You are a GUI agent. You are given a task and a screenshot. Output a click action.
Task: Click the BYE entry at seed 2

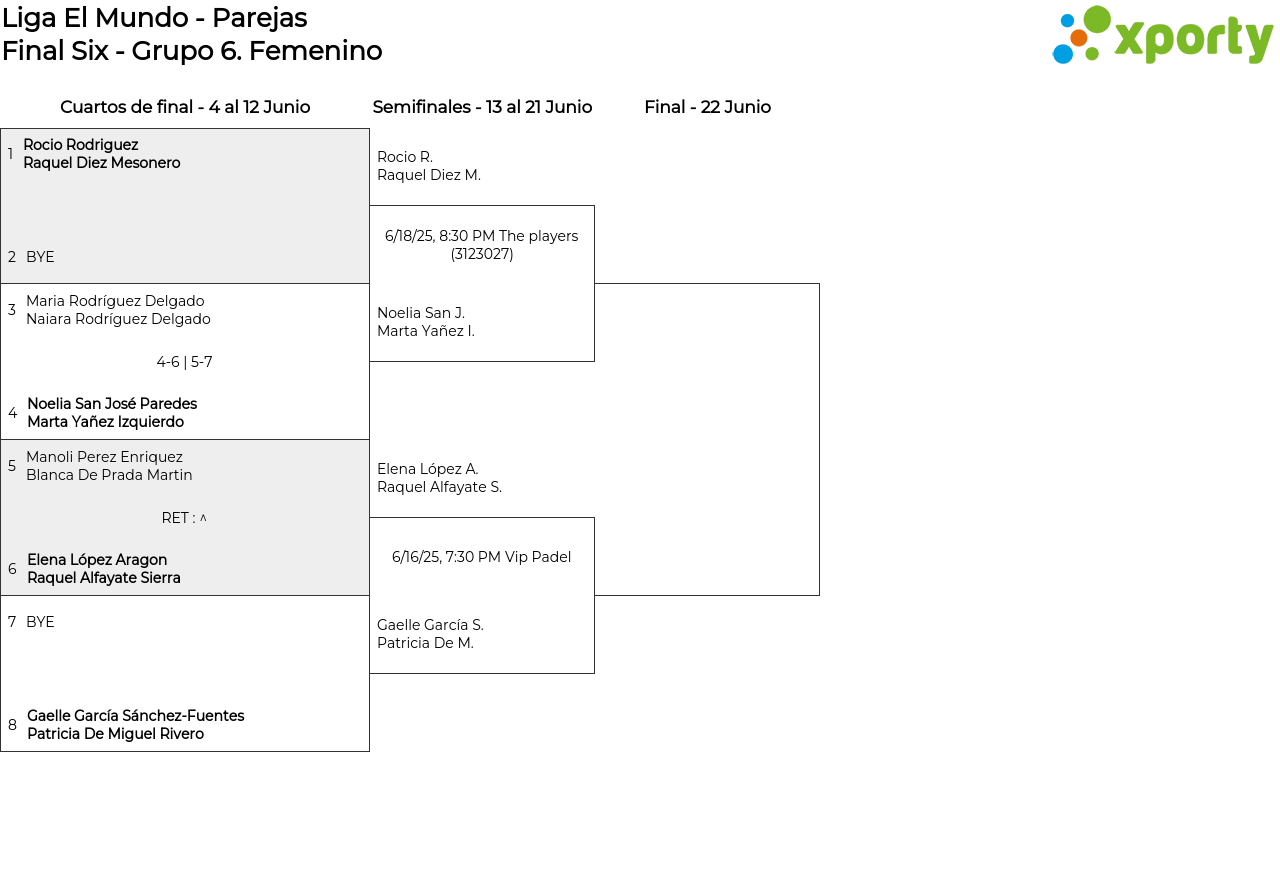(40, 257)
